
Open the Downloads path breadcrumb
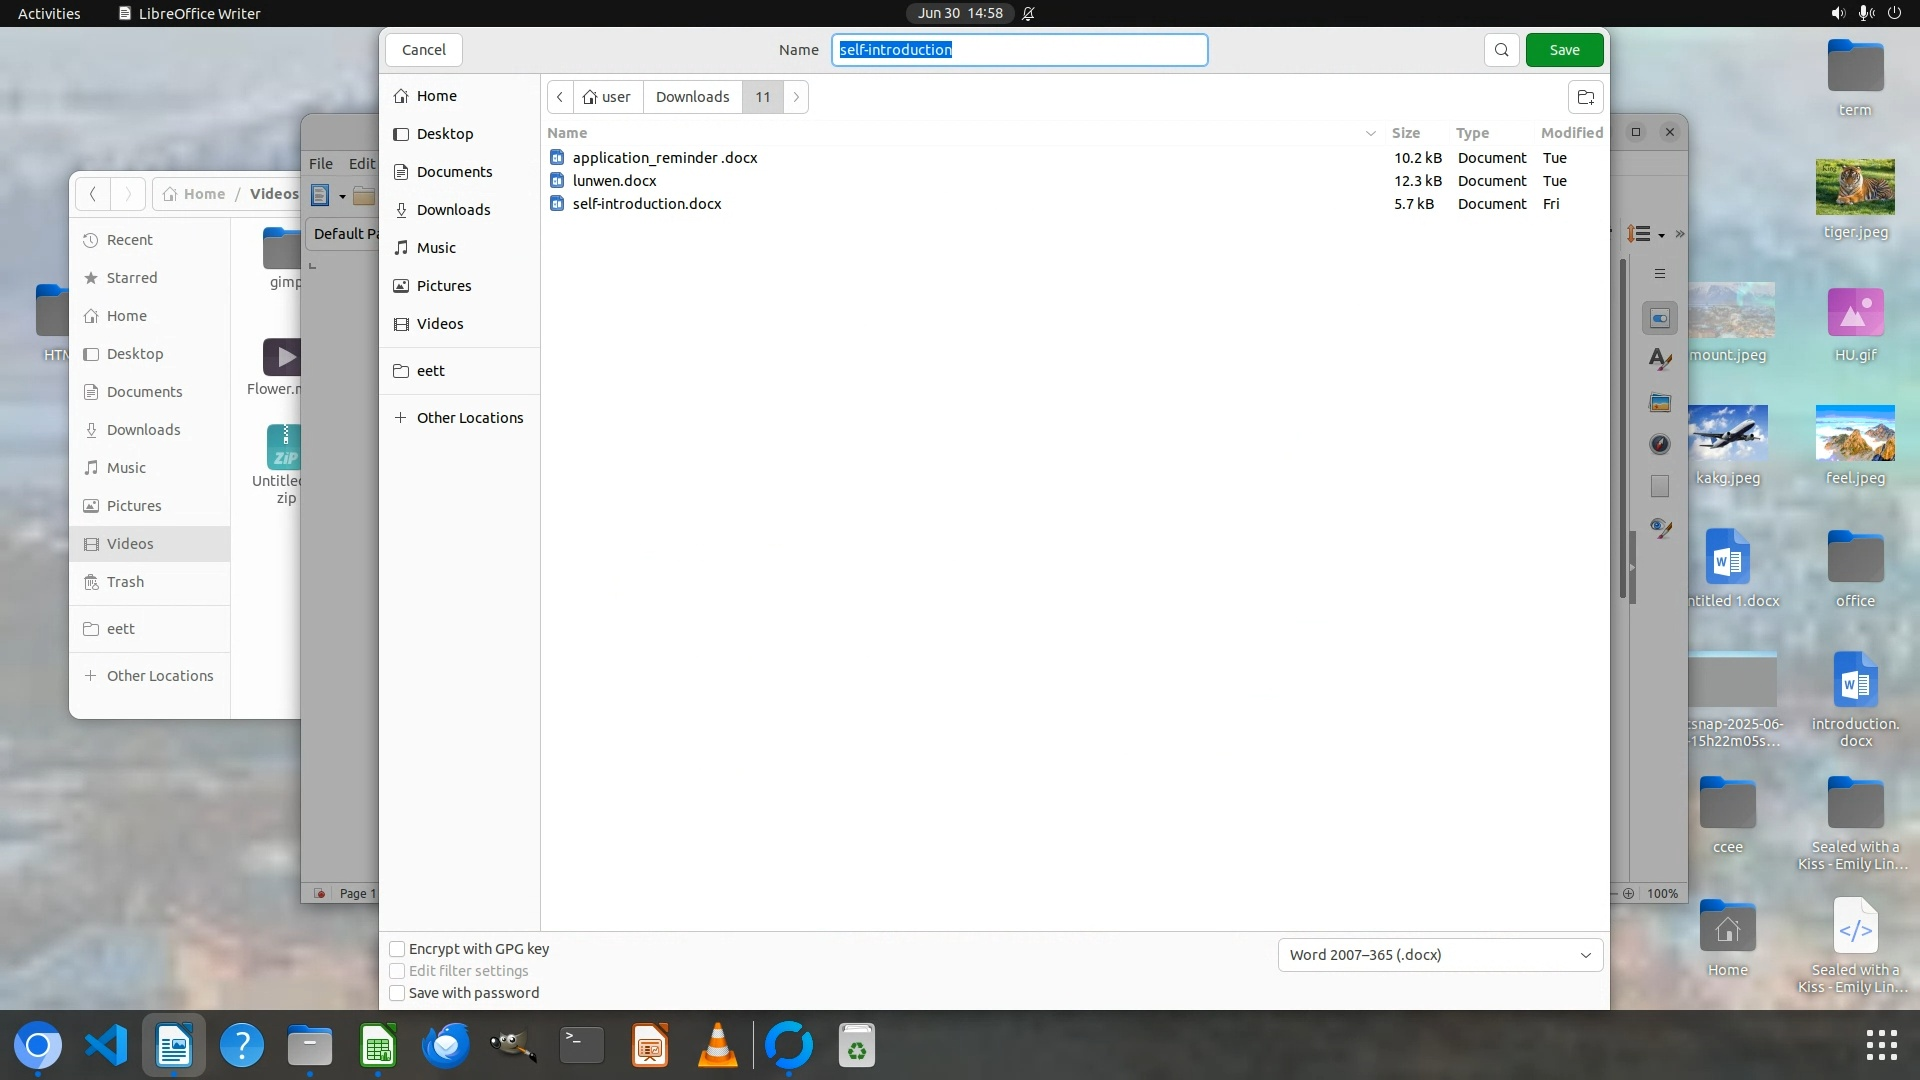click(x=692, y=97)
